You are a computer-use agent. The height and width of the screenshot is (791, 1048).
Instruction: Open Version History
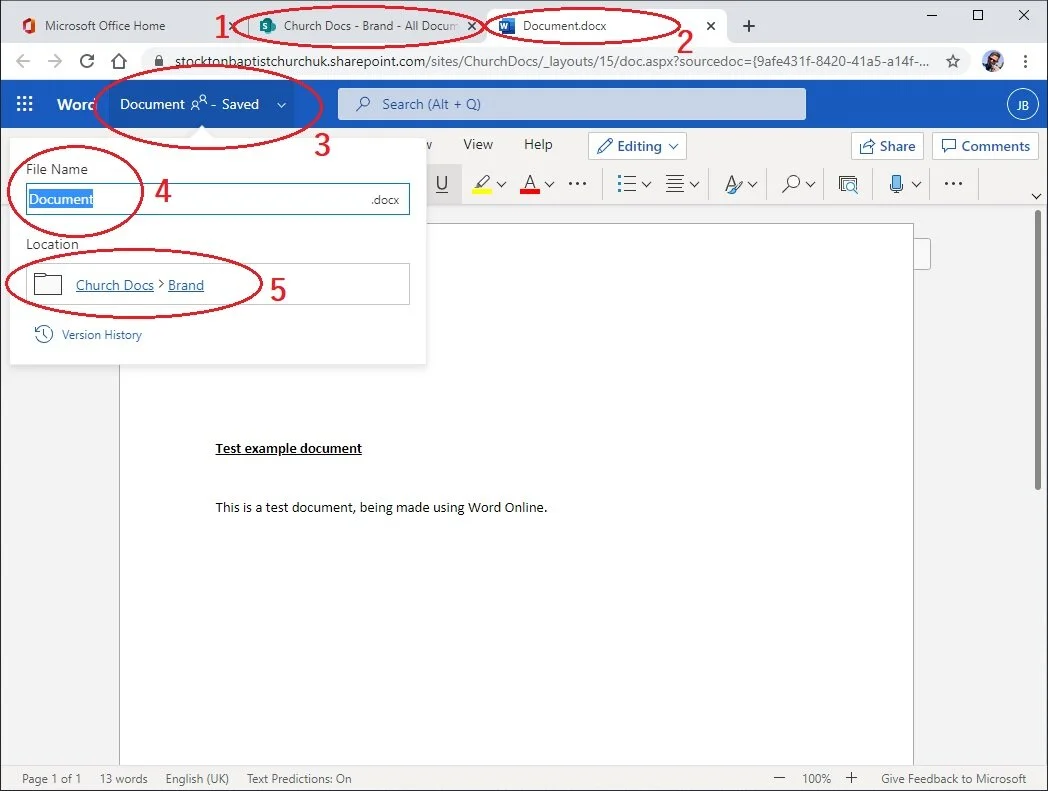point(88,334)
